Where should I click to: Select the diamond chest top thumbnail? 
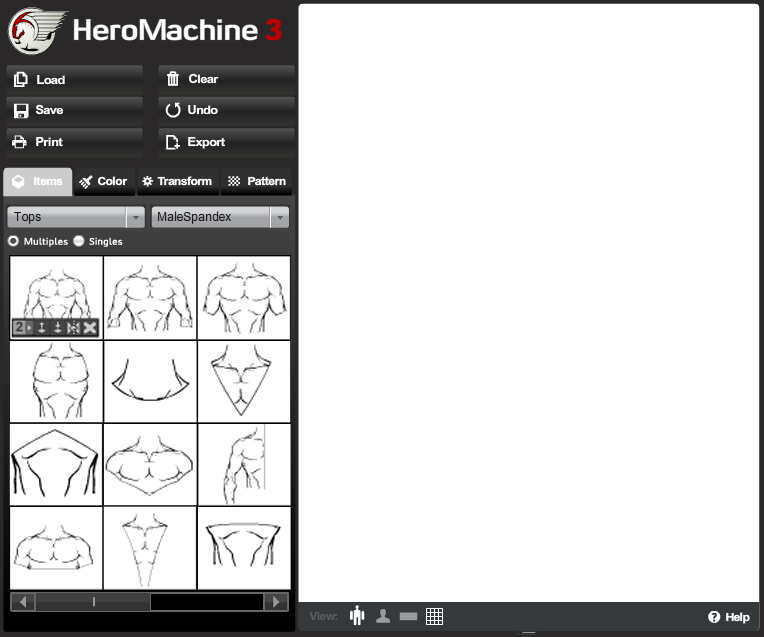point(150,464)
